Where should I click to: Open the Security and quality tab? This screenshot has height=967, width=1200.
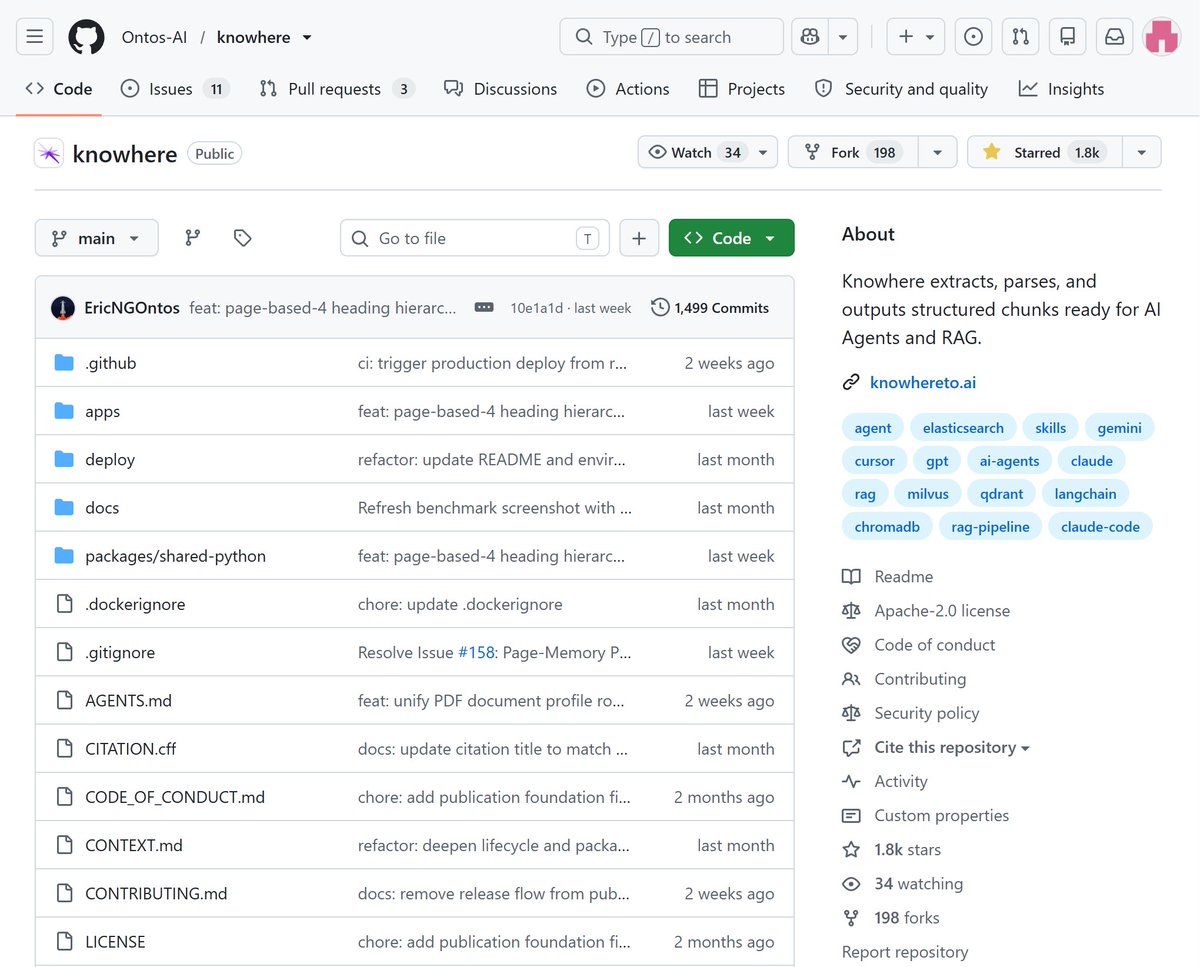(x=902, y=89)
